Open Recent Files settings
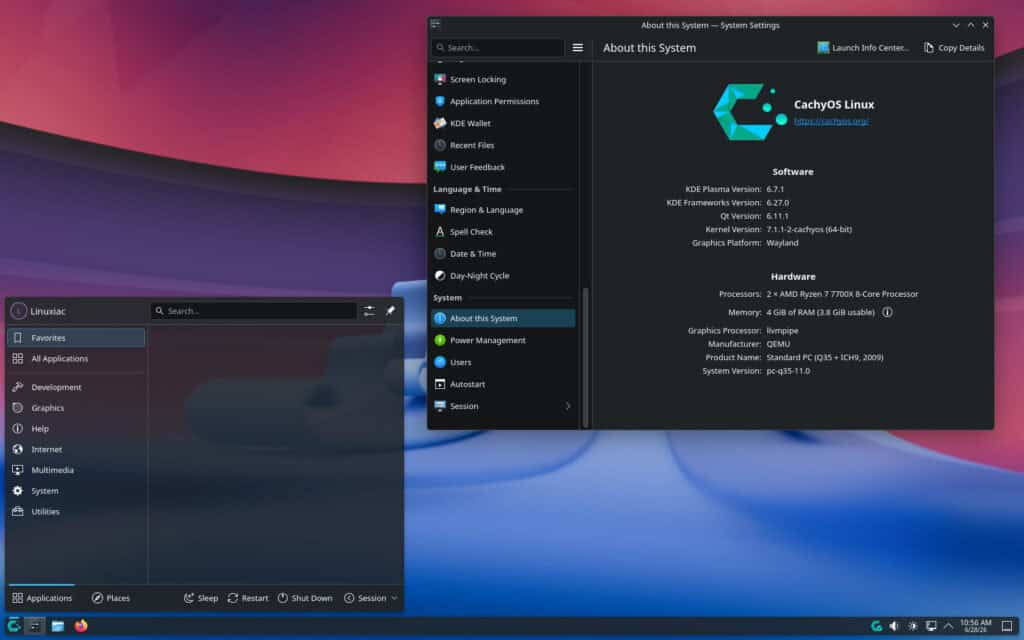Viewport: 1024px width, 640px height. pos(503,145)
